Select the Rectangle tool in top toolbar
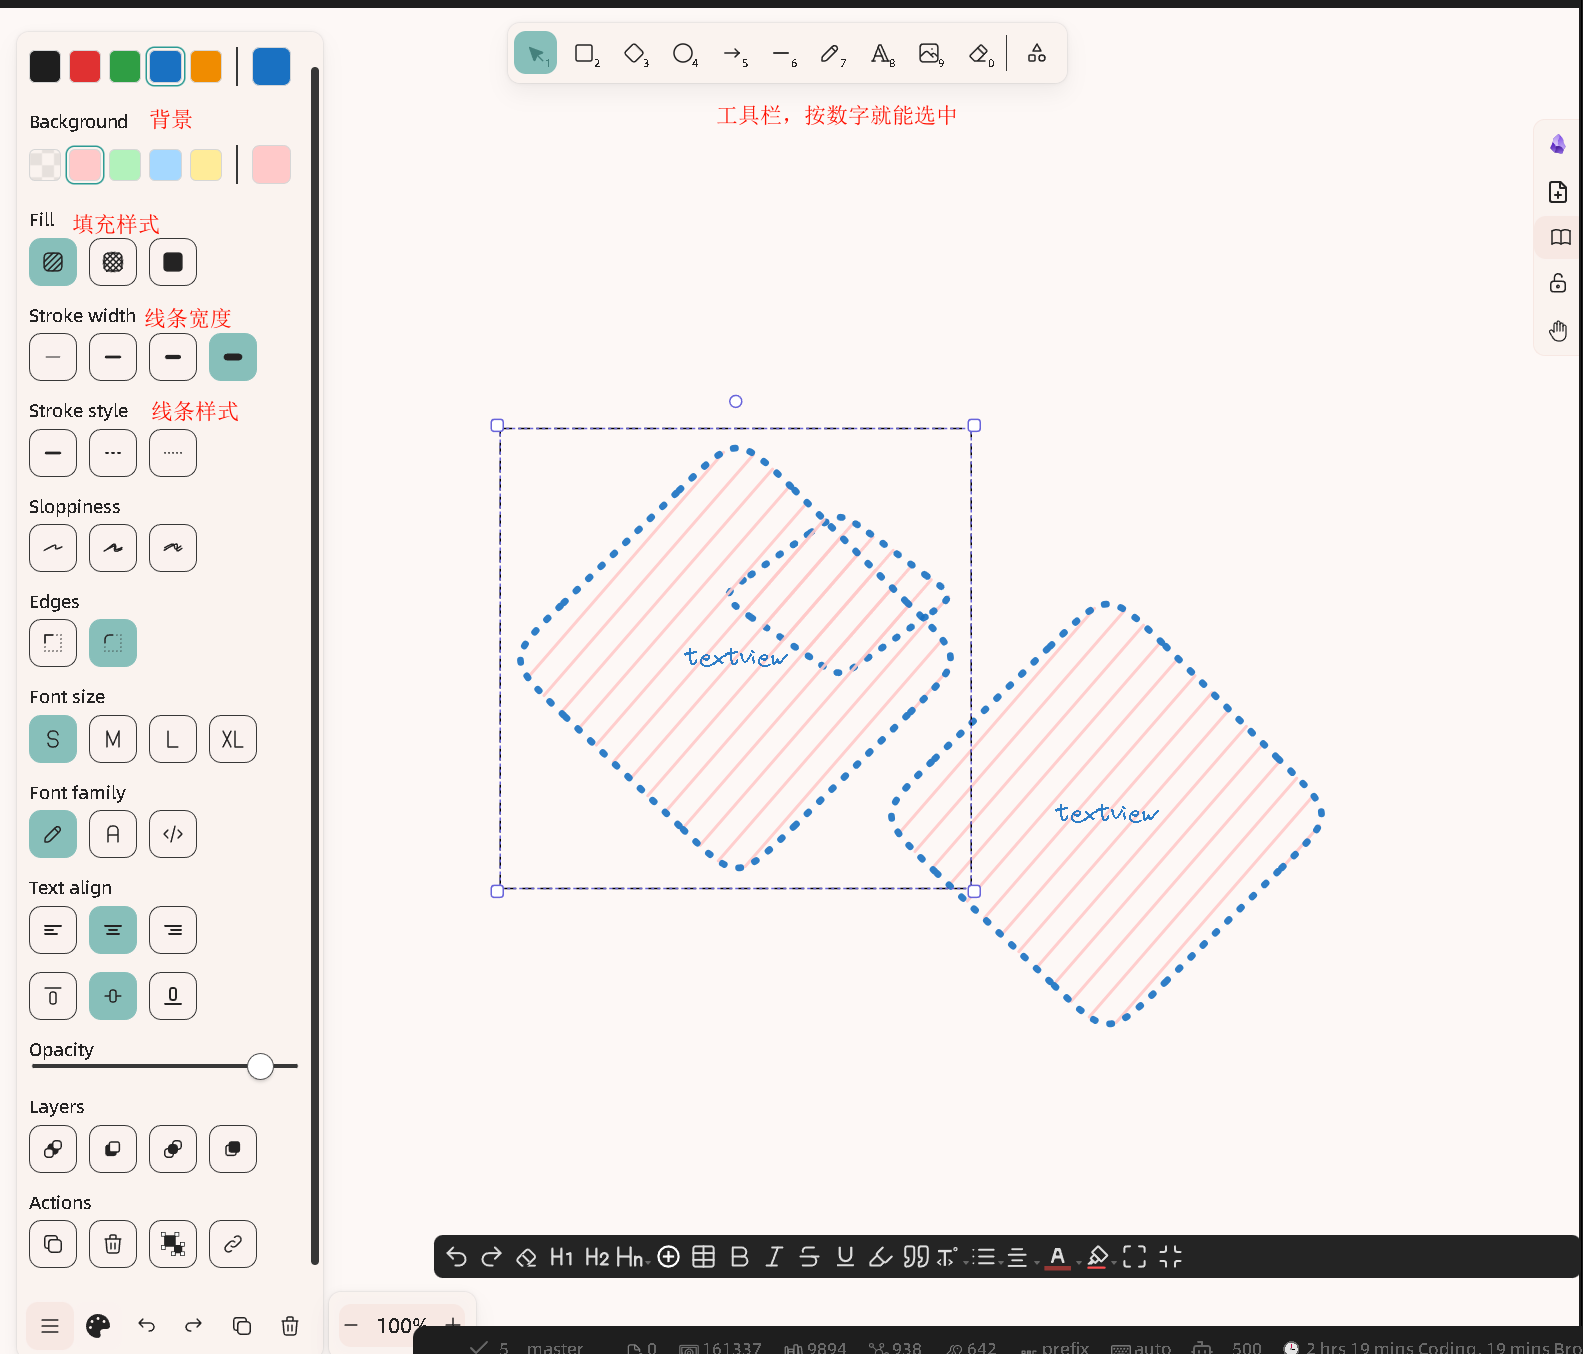This screenshot has height=1354, width=1583. pos(585,53)
